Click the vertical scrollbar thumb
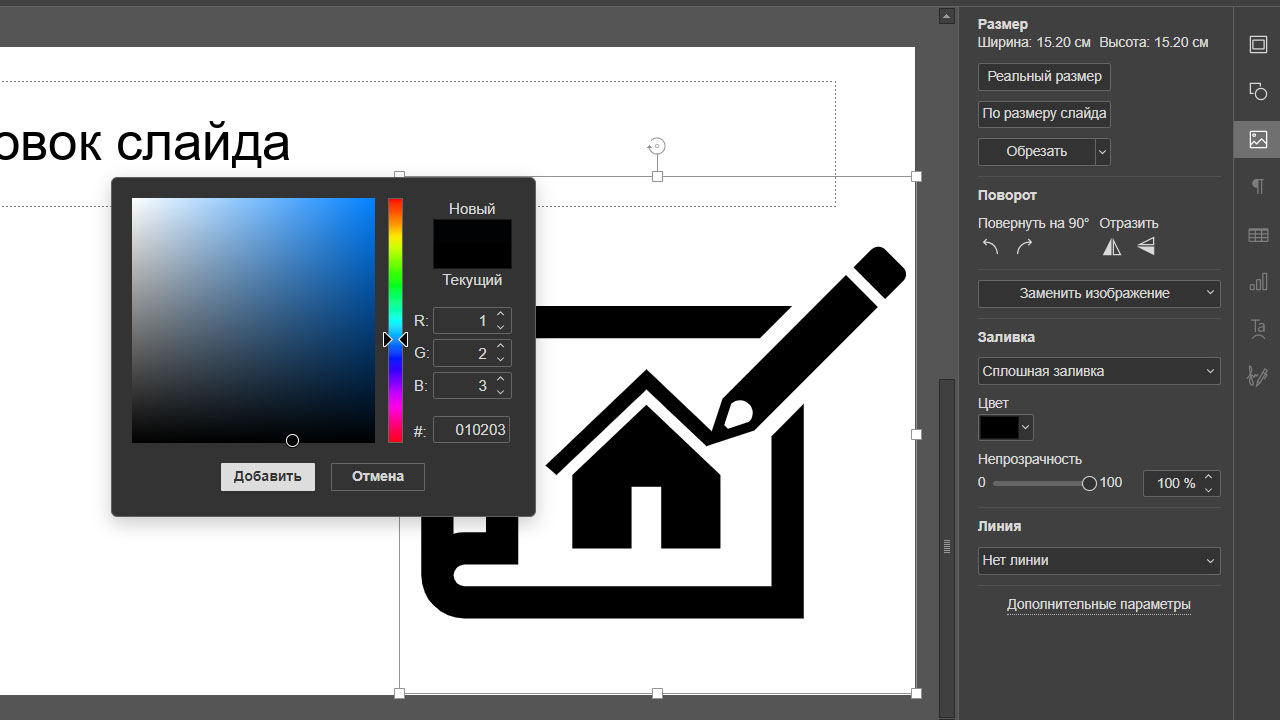 [x=946, y=545]
